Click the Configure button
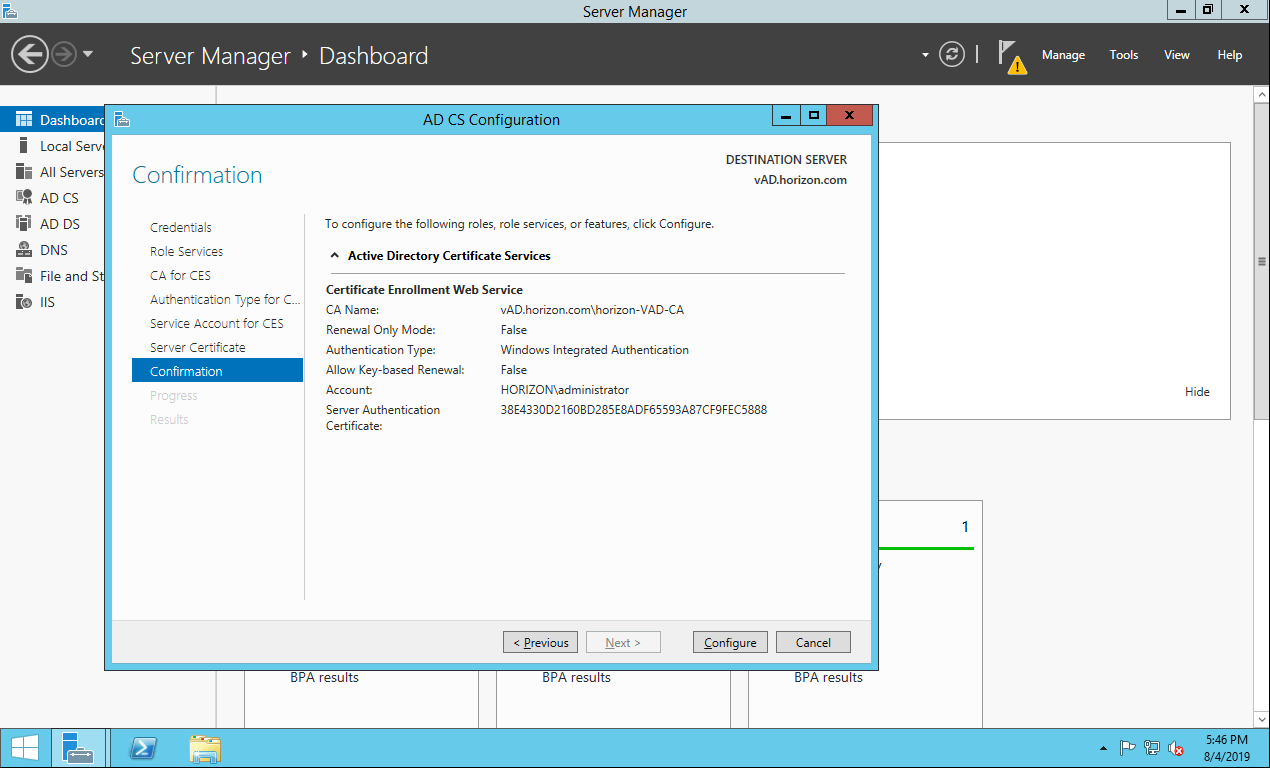 click(730, 642)
